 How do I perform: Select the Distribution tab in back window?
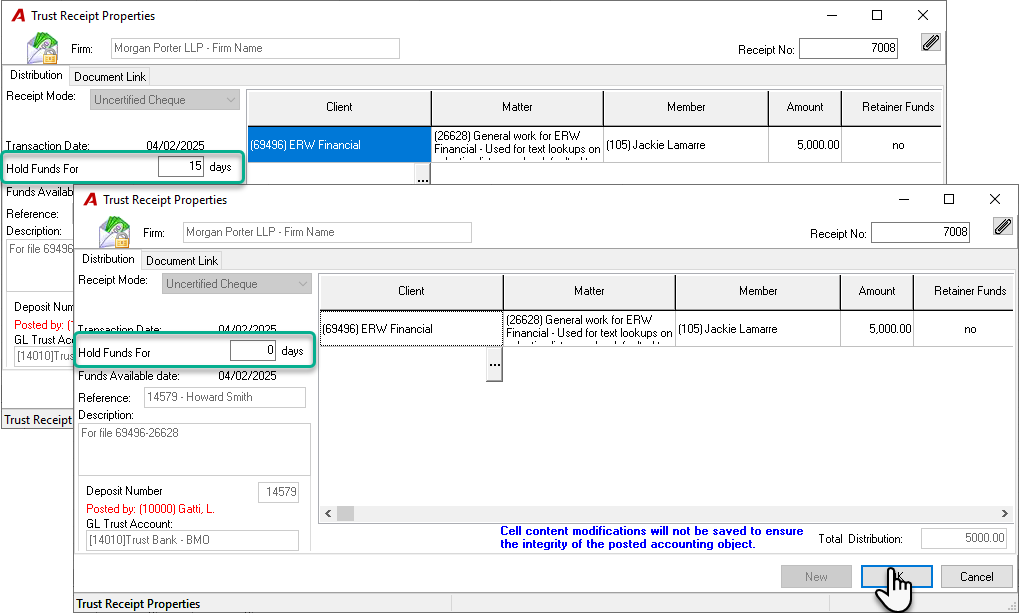click(x=36, y=75)
